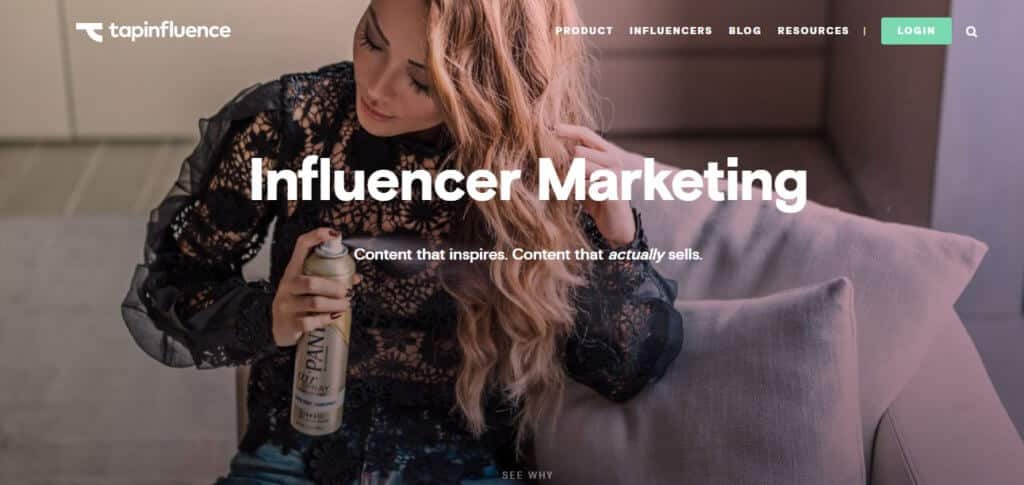Click the 'Content that inspires' tagline
Viewport: 1024px width, 485px height.
tap(431, 255)
